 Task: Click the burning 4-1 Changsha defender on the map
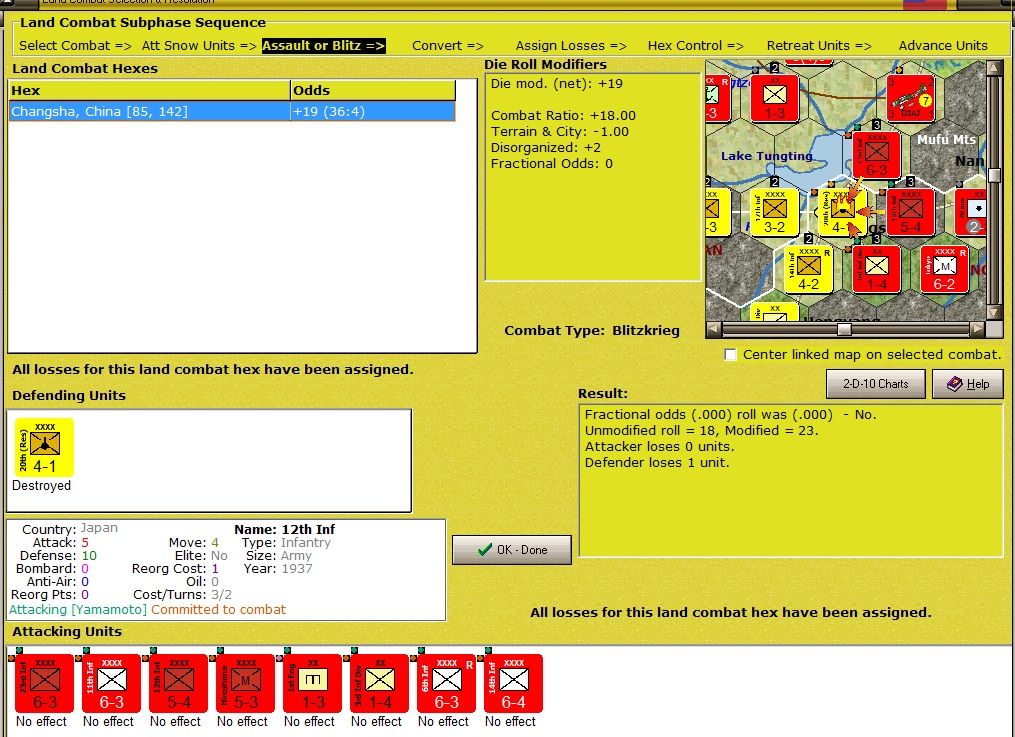842,212
